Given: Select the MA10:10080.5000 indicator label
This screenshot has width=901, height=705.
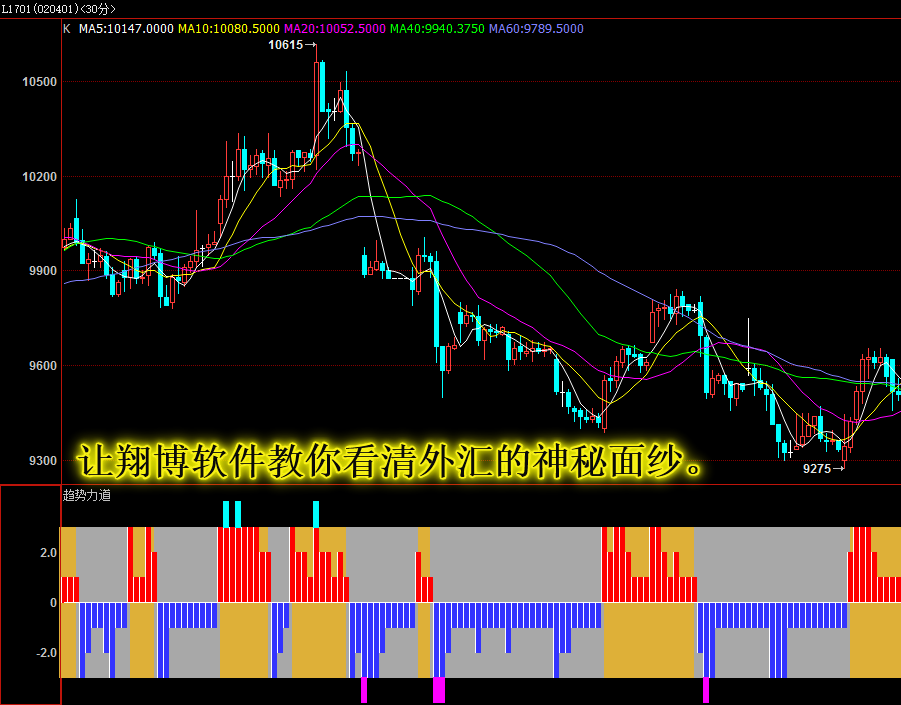Looking at the screenshot, I should [x=229, y=29].
